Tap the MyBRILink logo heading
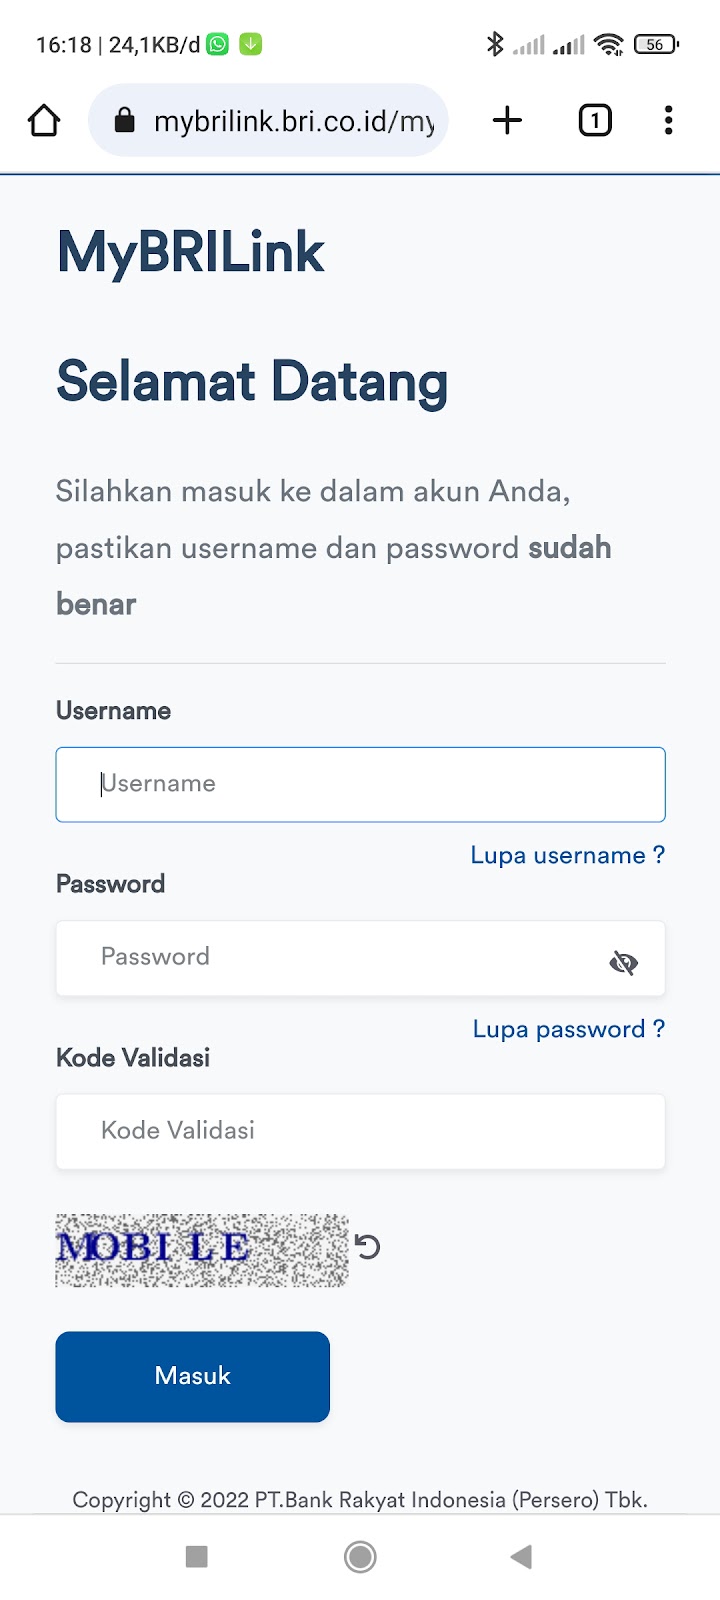This screenshot has height=1600, width=720. pyautogui.click(x=190, y=252)
